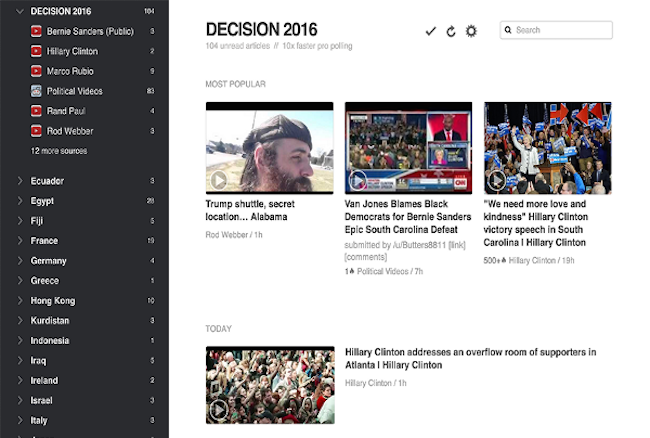Click the Atlanta crowd video thumbnail
Screen dimensions: 650x438
click(x=270, y=385)
